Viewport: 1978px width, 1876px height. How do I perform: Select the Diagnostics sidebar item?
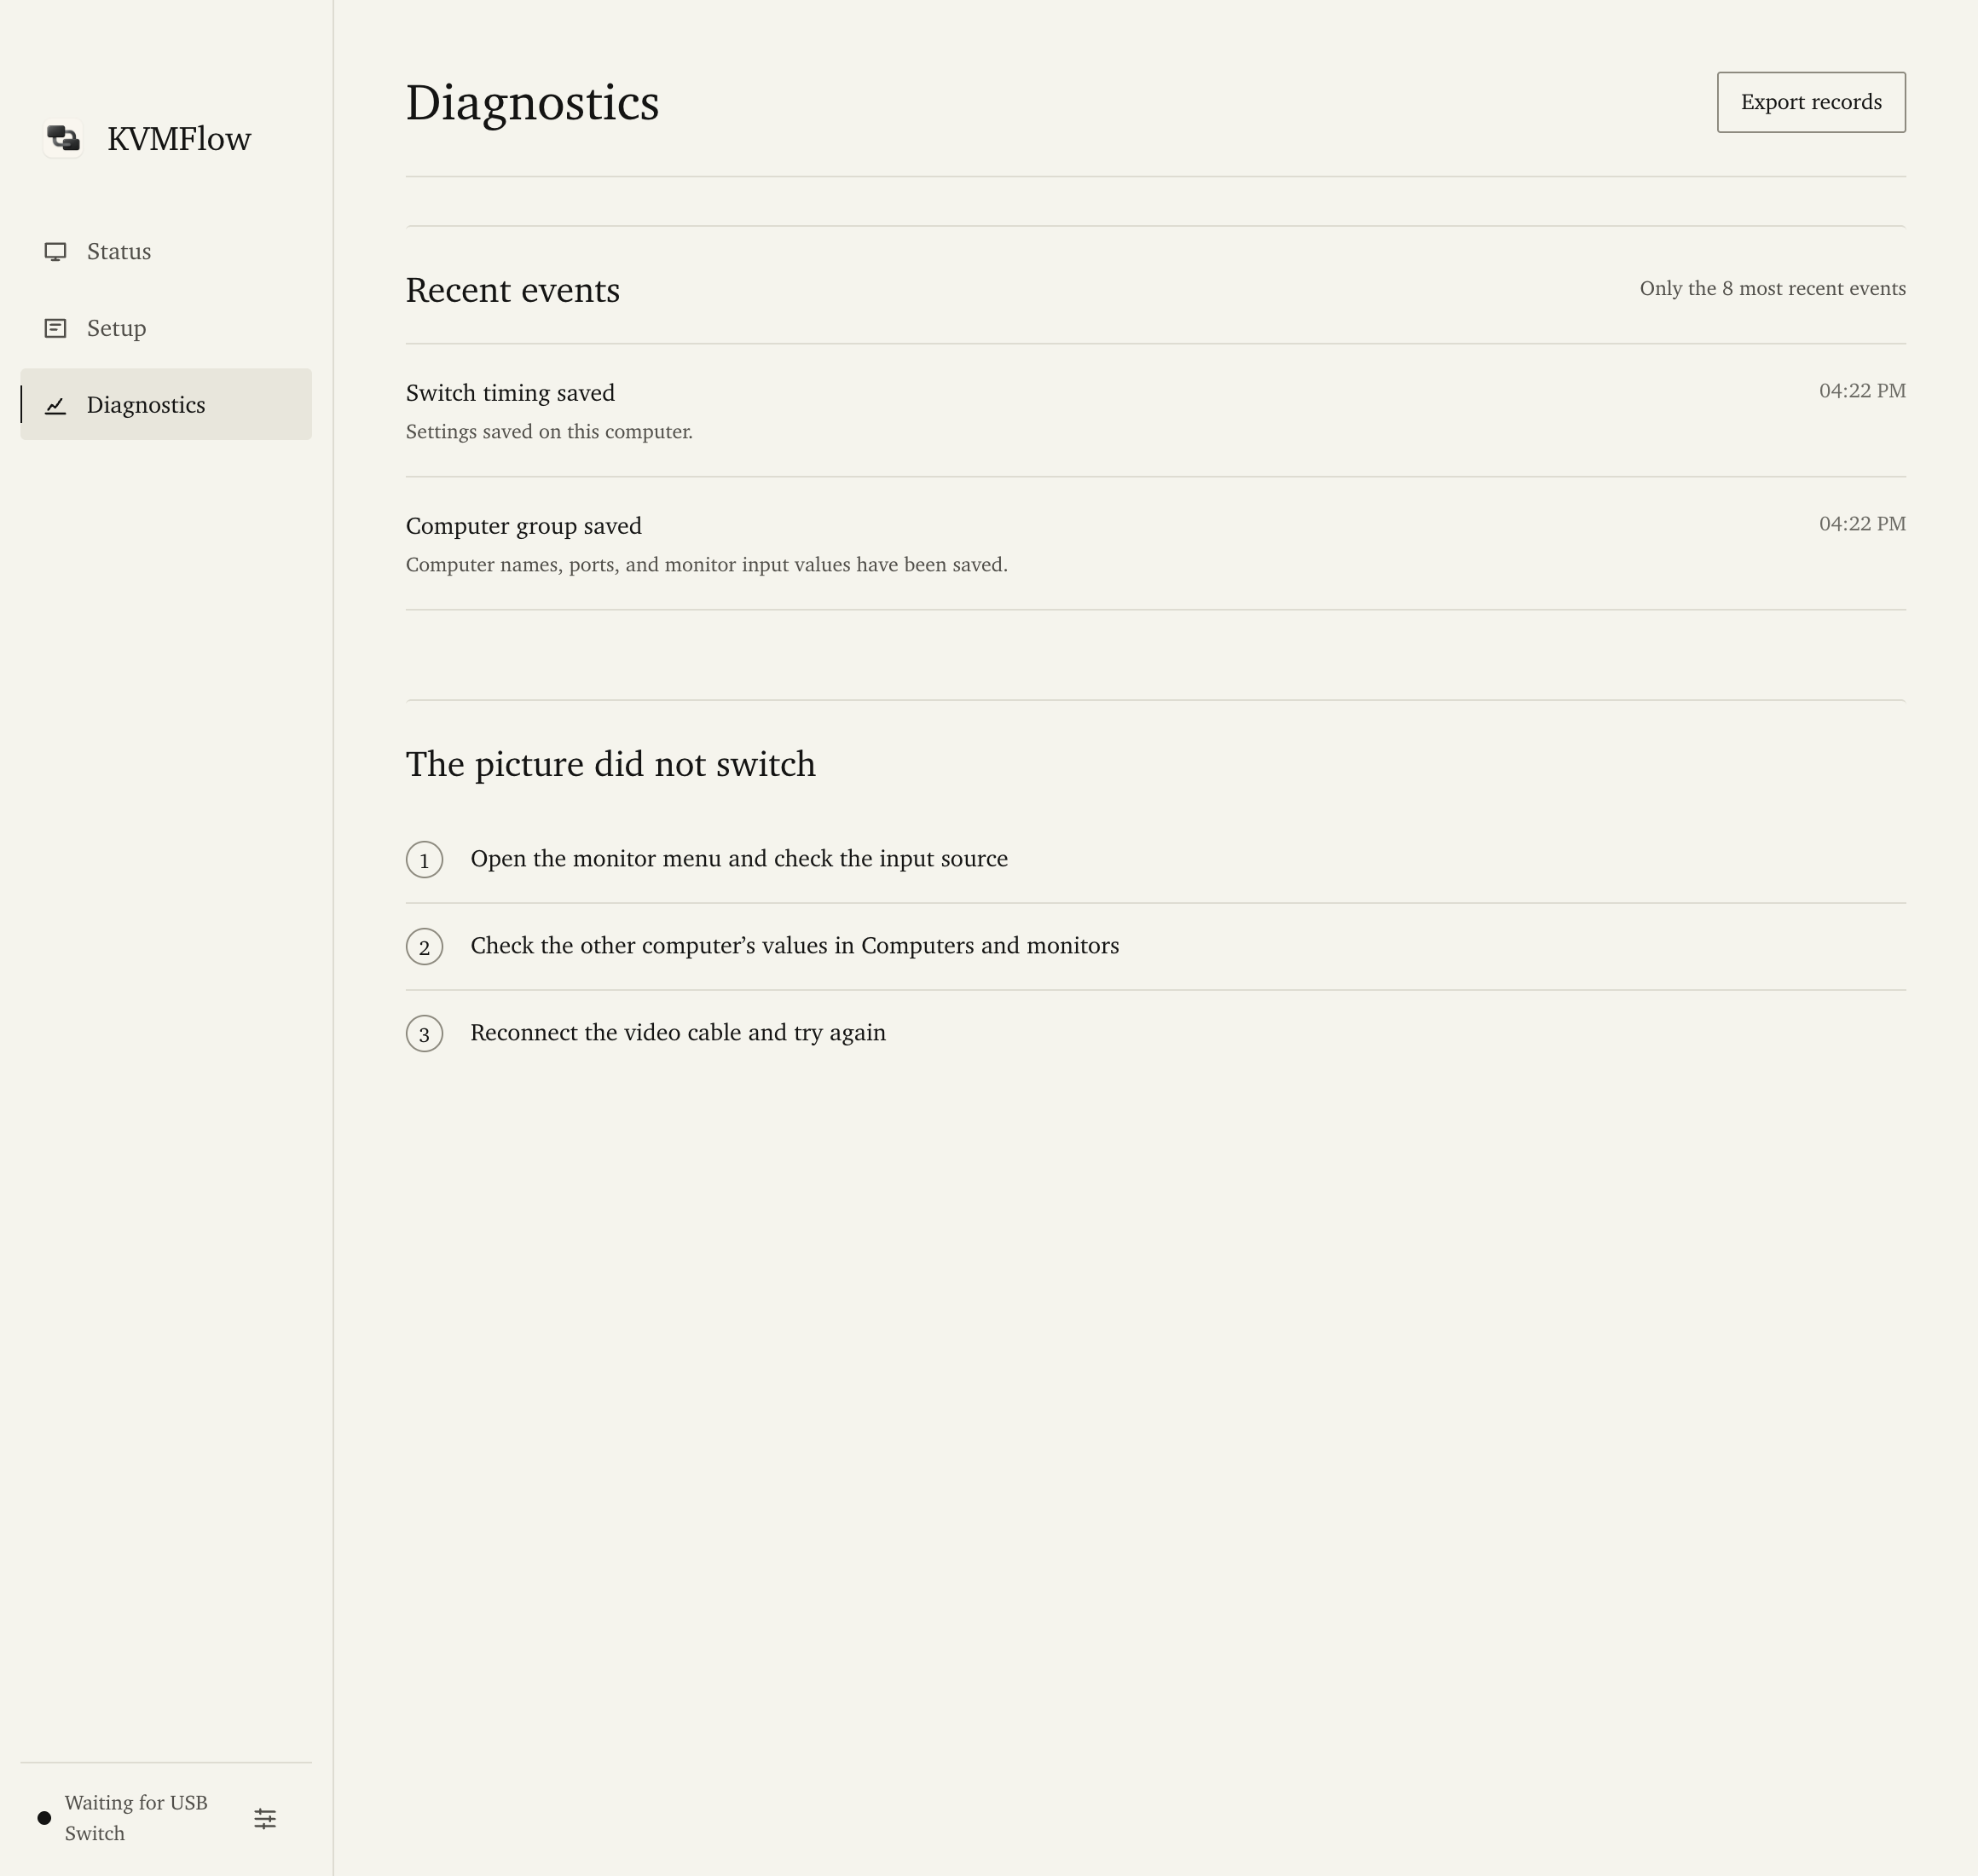tap(166, 405)
